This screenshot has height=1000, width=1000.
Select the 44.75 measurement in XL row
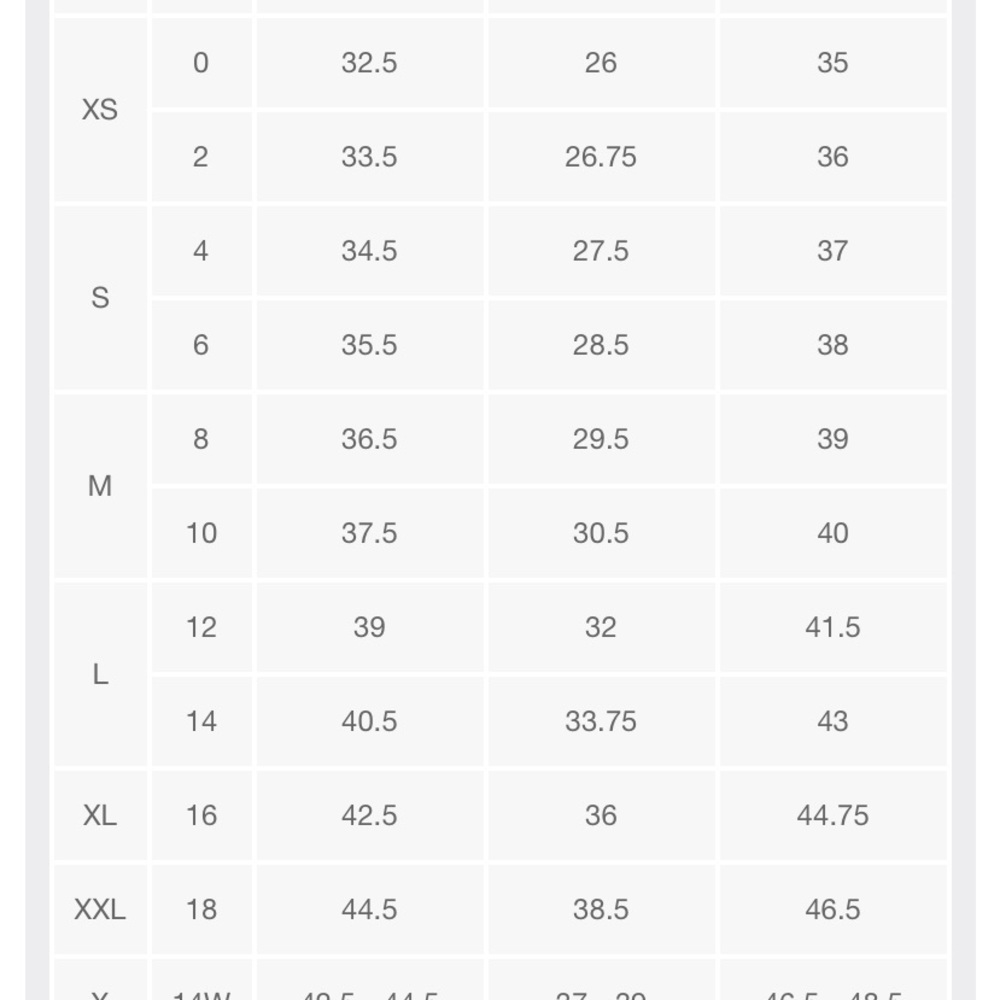pyautogui.click(x=832, y=815)
